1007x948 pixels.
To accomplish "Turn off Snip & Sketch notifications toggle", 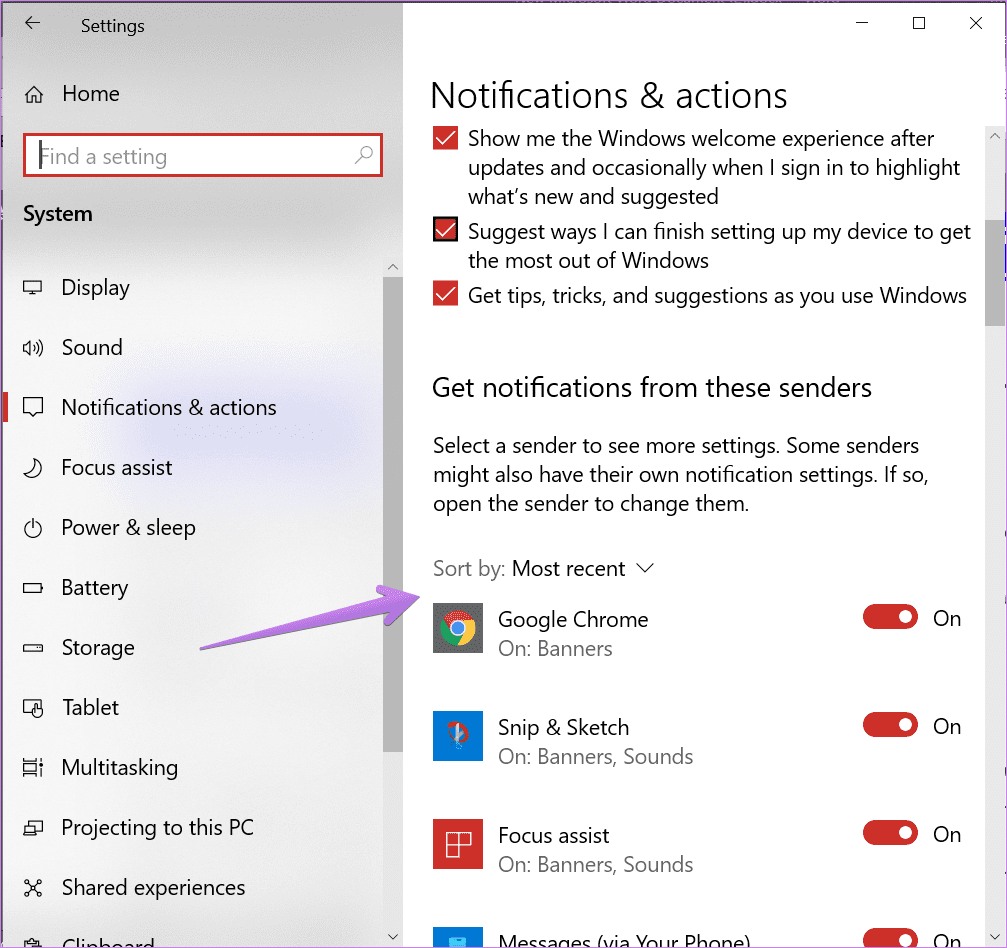I will coord(890,725).
